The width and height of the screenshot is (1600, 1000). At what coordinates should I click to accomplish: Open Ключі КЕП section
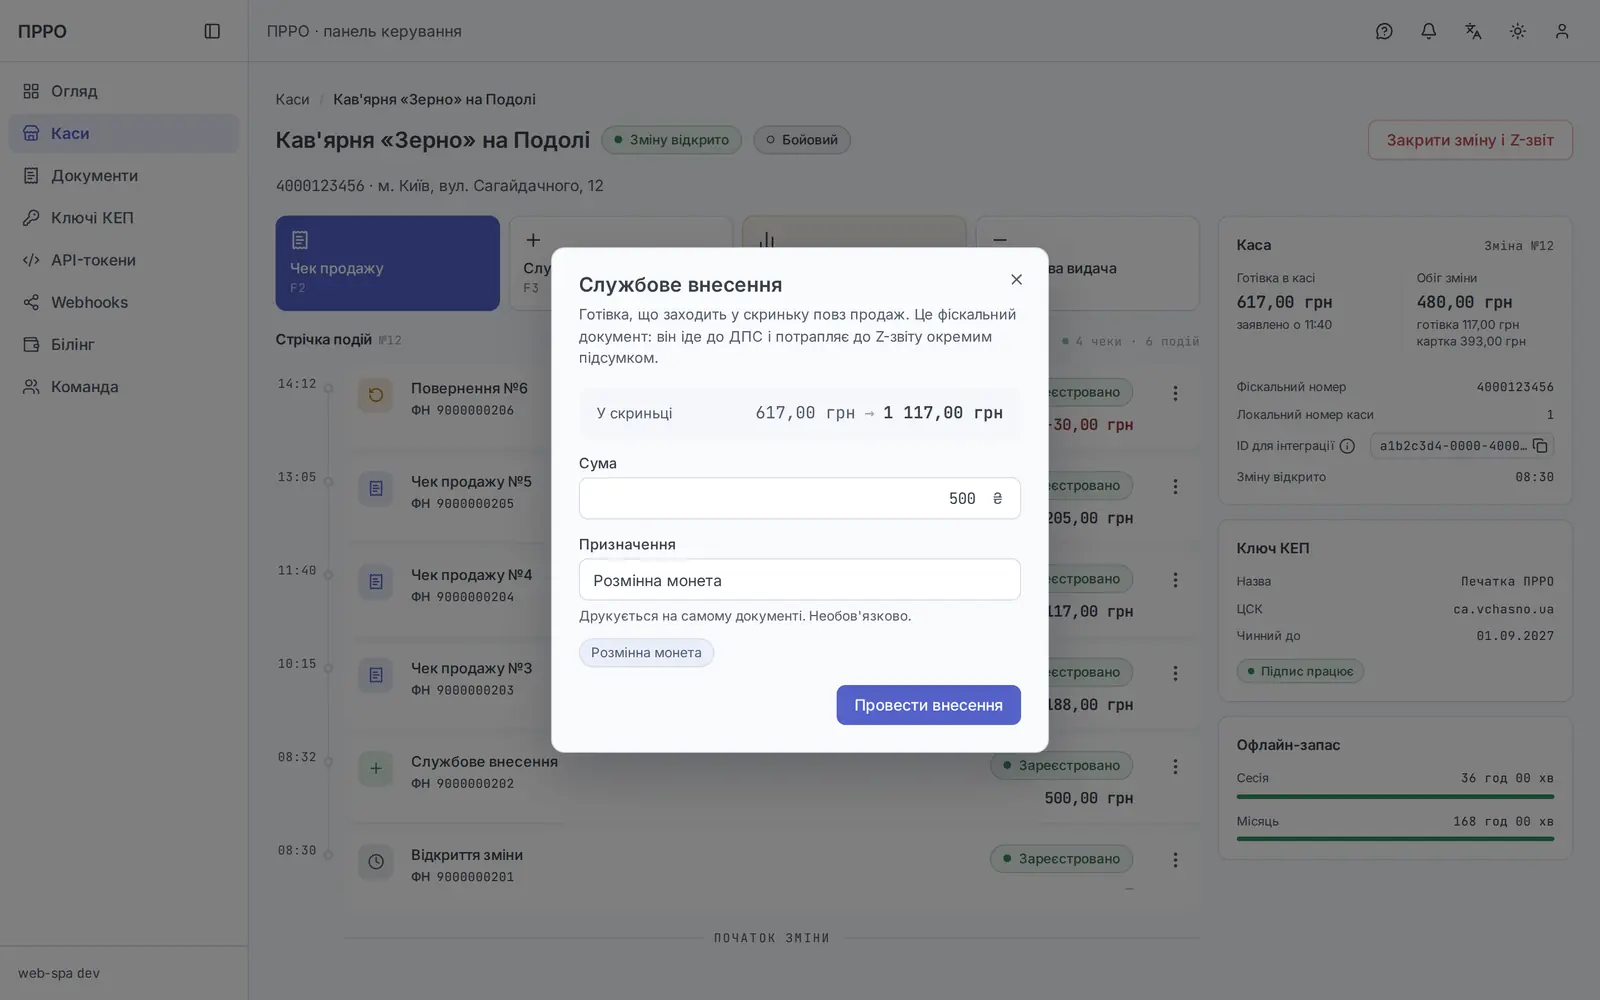(124, 218)
